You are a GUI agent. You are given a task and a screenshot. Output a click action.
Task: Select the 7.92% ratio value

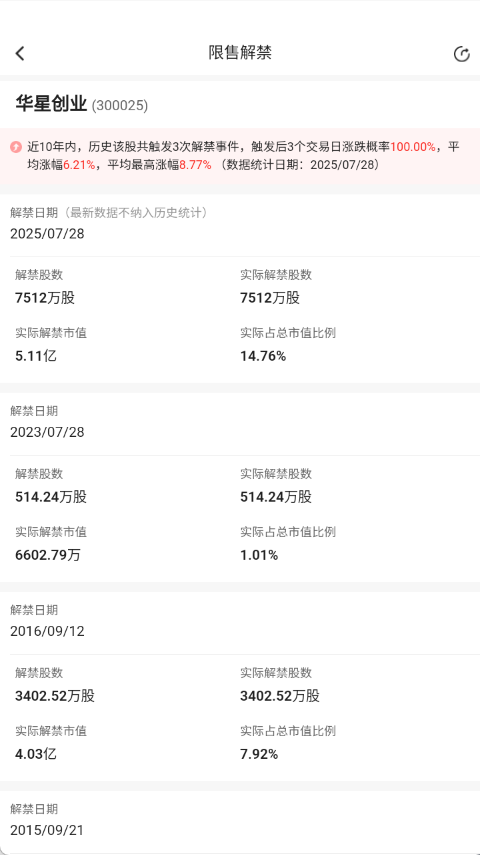pos(259,754)
